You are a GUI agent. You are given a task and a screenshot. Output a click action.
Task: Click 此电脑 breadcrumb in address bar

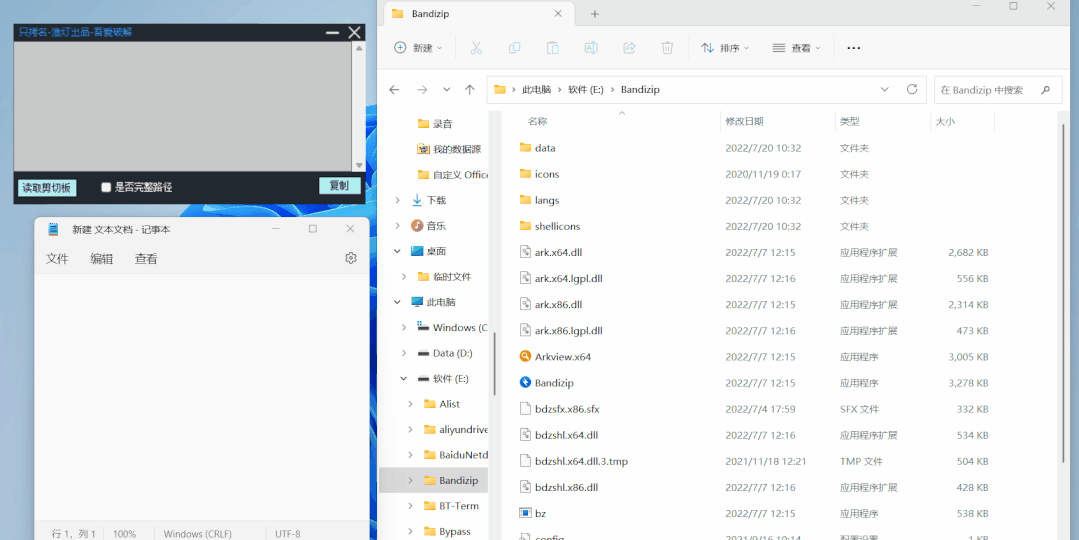point(537,89)
